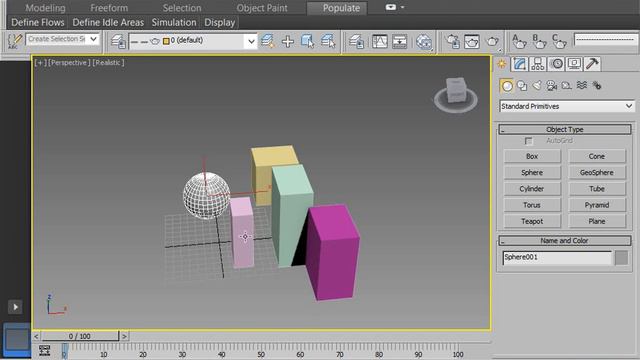Click the Box primitive button
640x360 pixels.
click(x=532, y=156)
